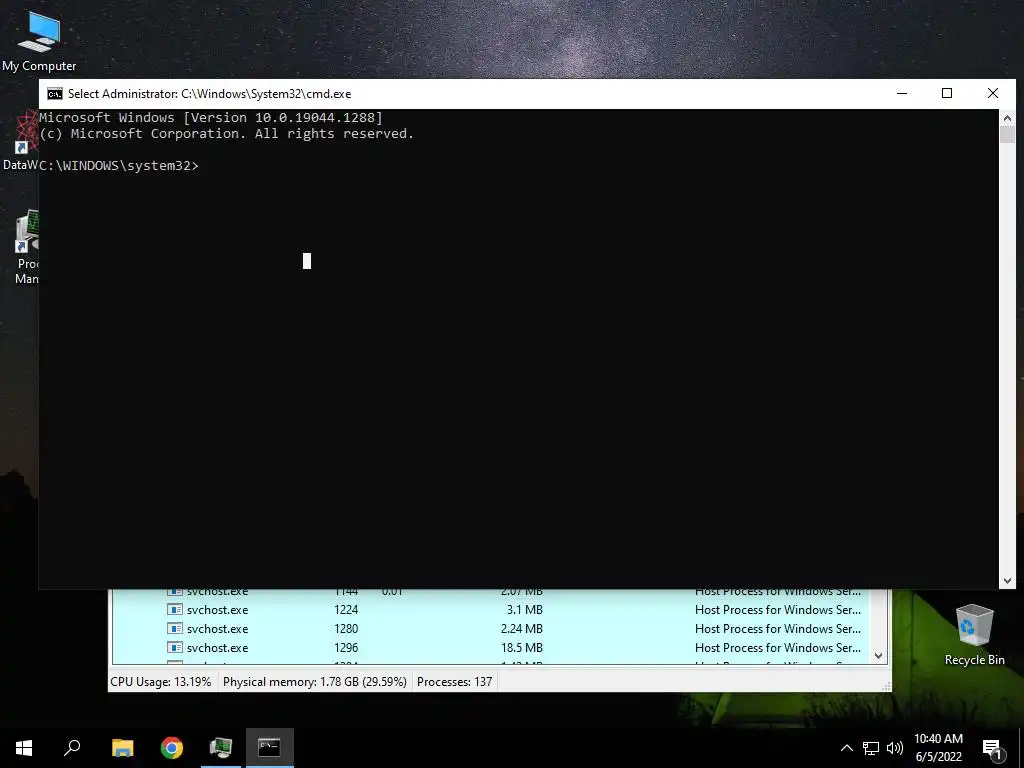This screenshot has height=768, width=1024.
Task: Select the svchost.exe row with PID 1296
Action: pyautogui.click(x=492, y=647)
